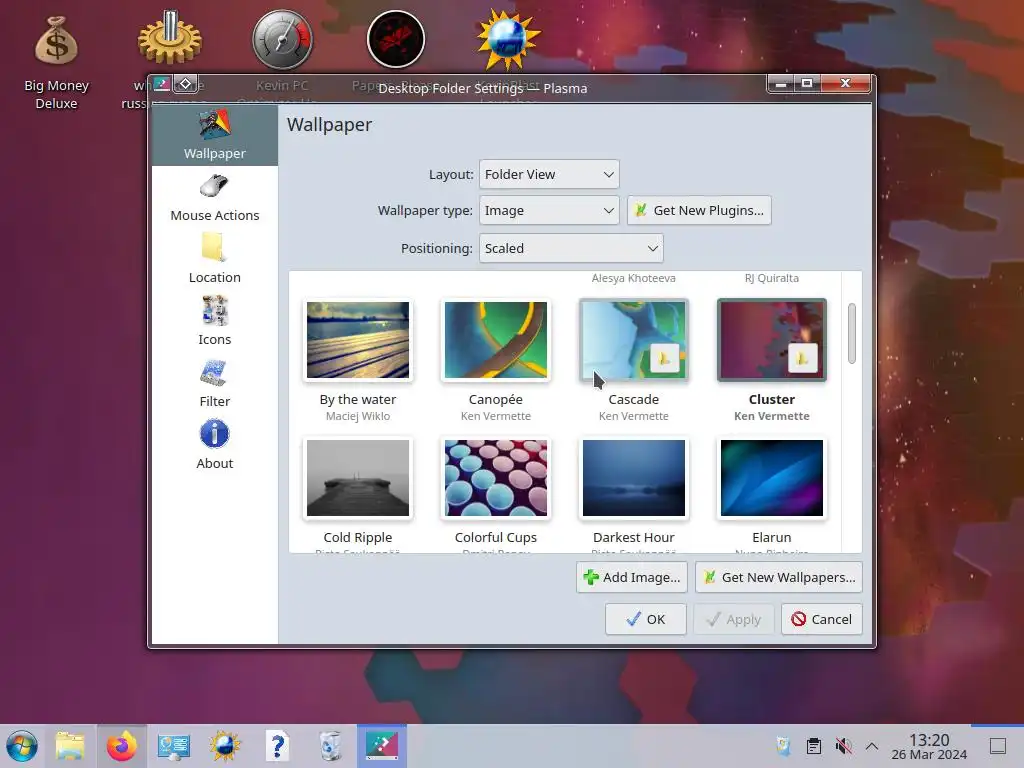Click the clipboard tray icon

[x=814, y=746]
